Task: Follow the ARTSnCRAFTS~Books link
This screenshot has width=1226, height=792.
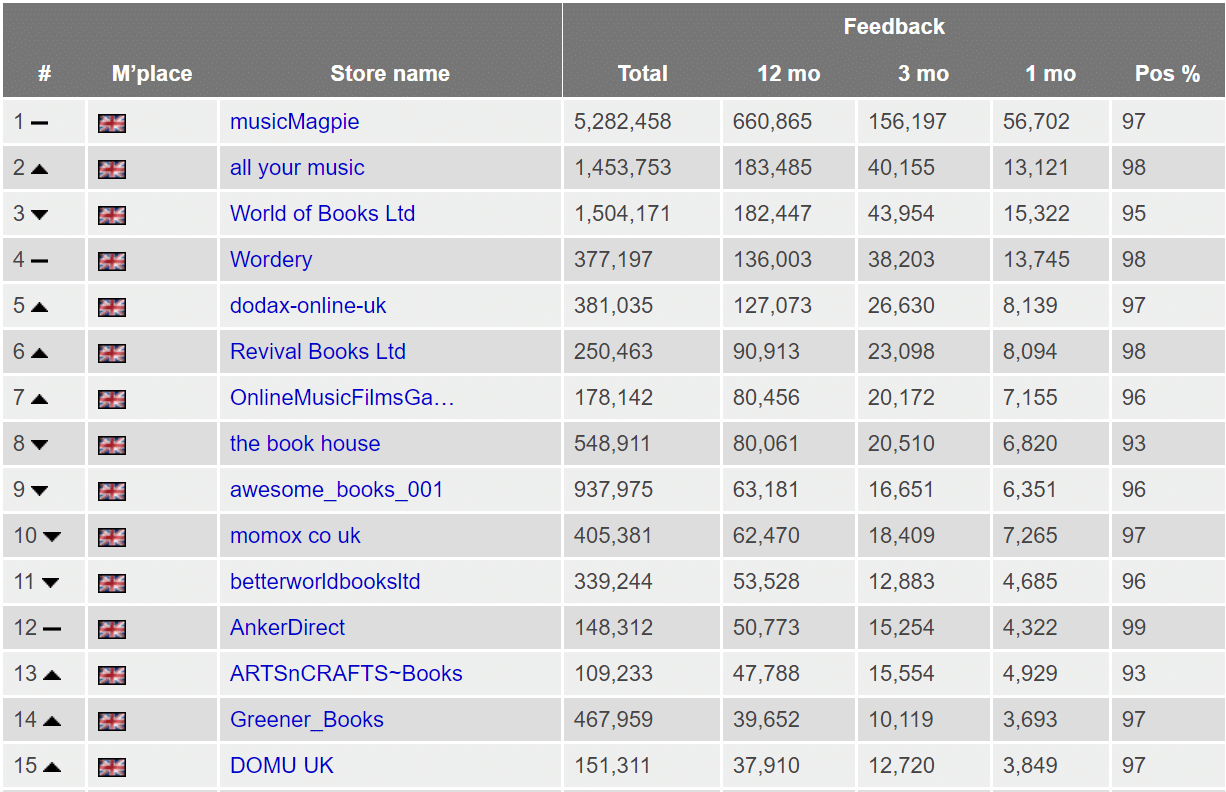Action: tap(346, 674)
